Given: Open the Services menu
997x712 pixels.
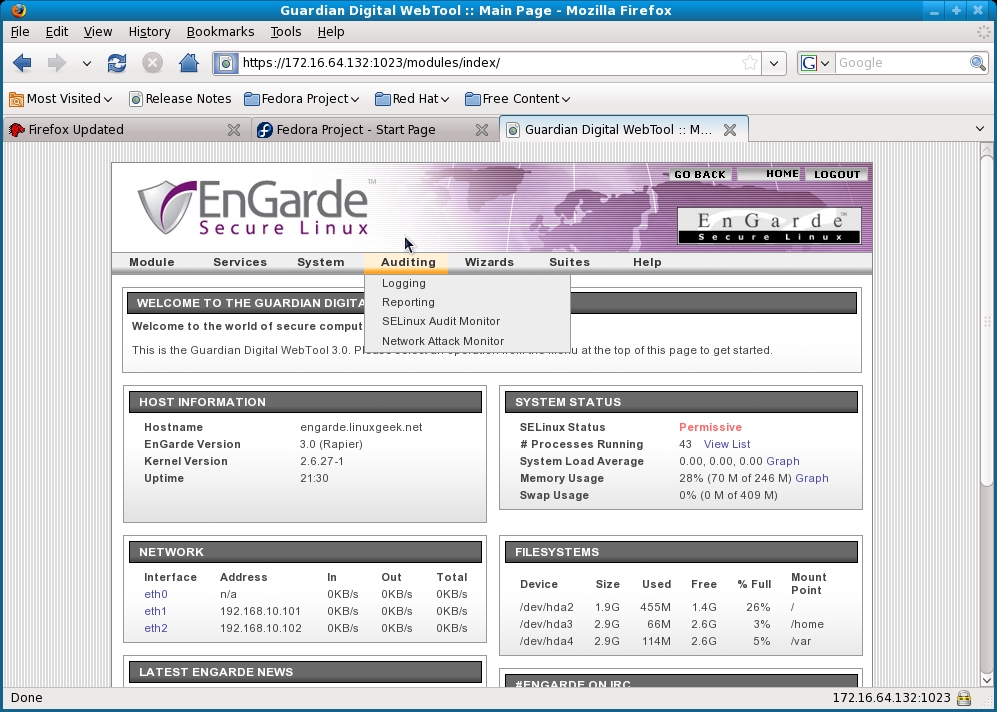Looking at the screenshot, I should pos(240,262).
